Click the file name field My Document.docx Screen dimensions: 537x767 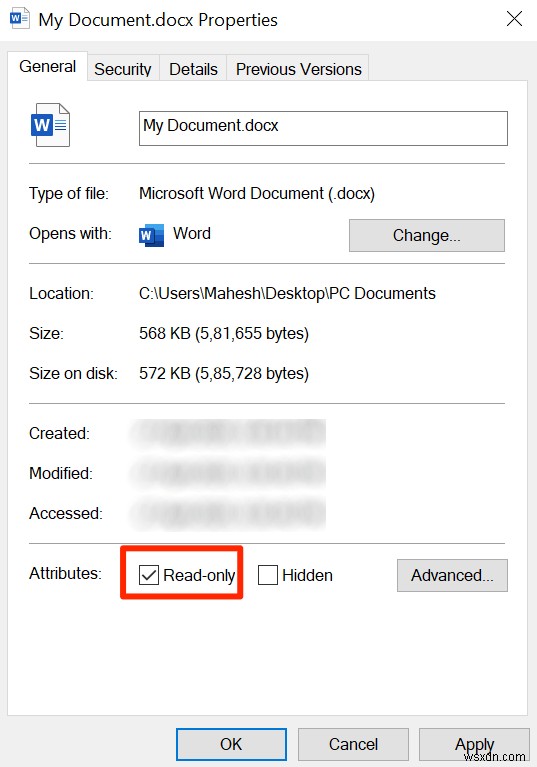pos(323,128)
